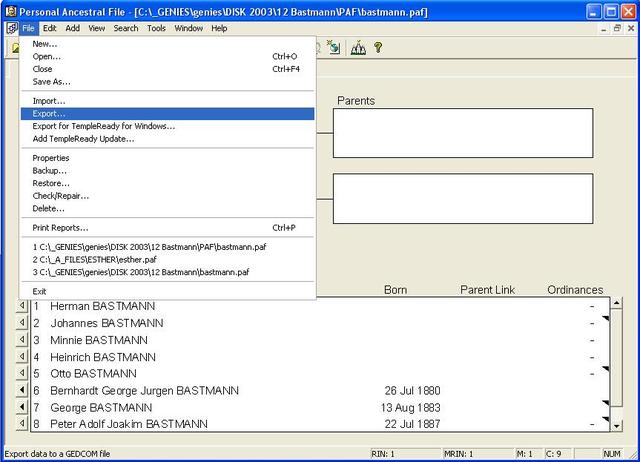Choose New... from the File menu
This screenshot has width=640, height=462.
click(167, 44)
